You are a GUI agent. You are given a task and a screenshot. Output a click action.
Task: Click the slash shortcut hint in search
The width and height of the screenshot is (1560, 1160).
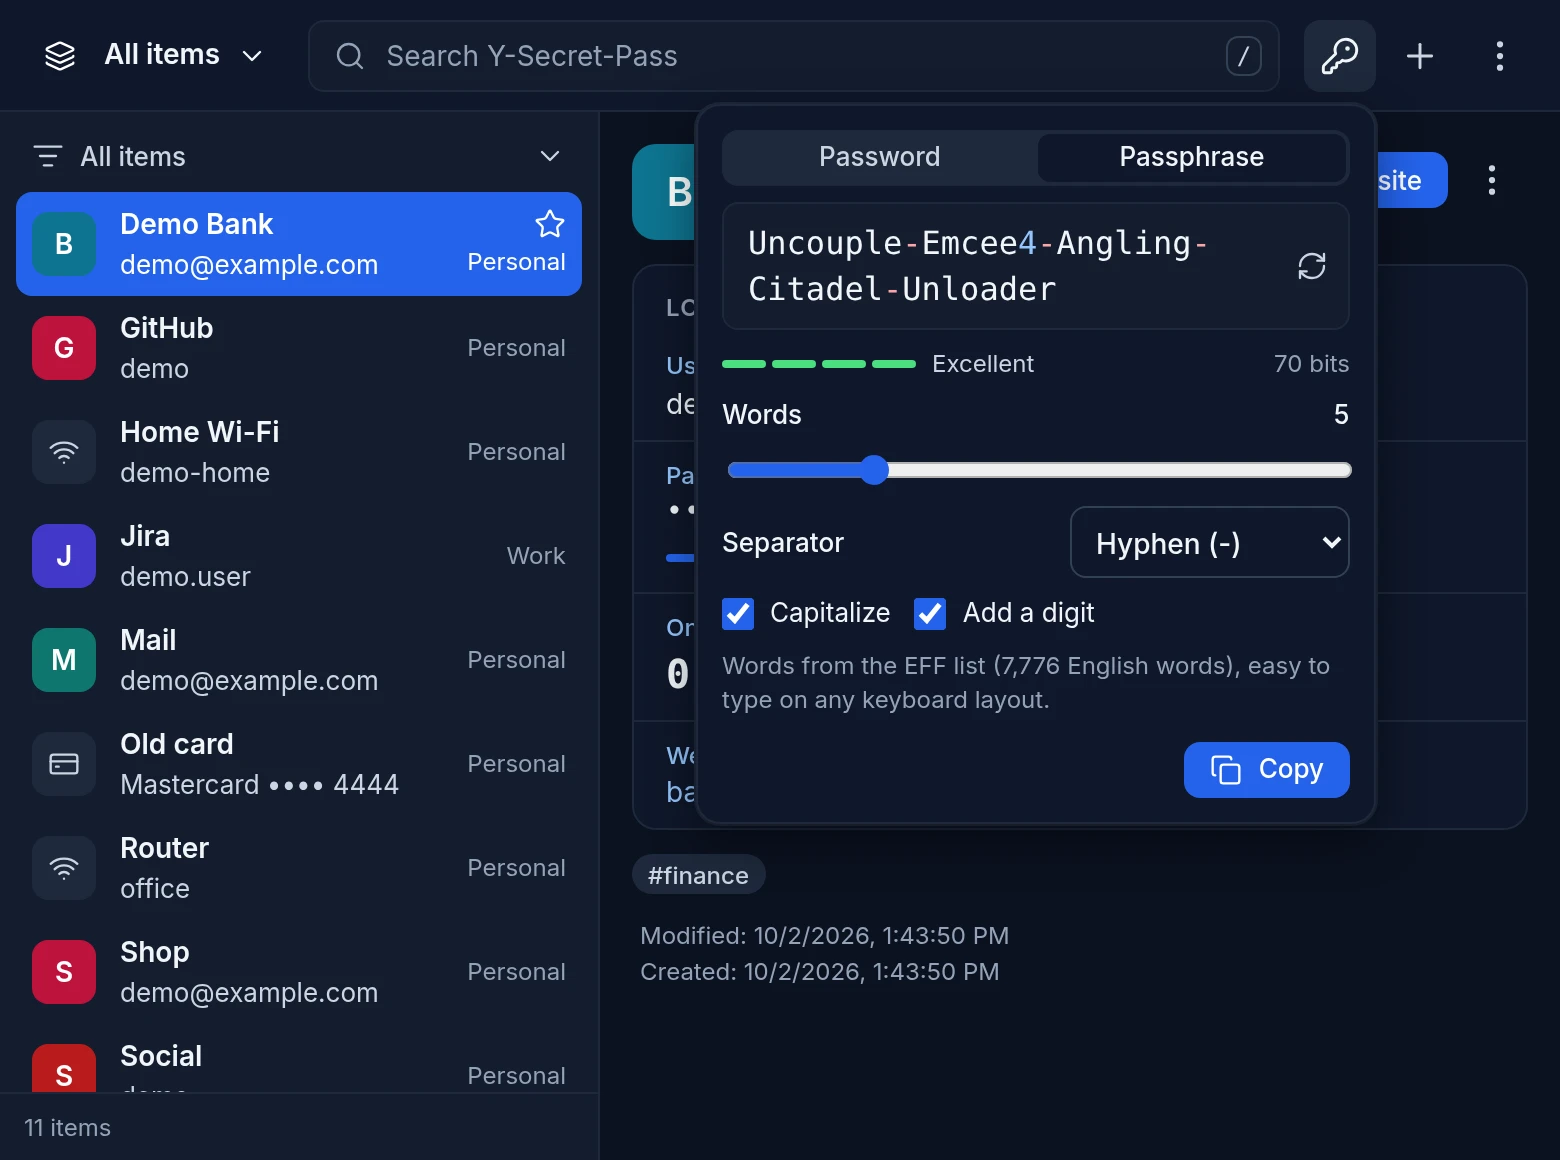click(1244, 56)
